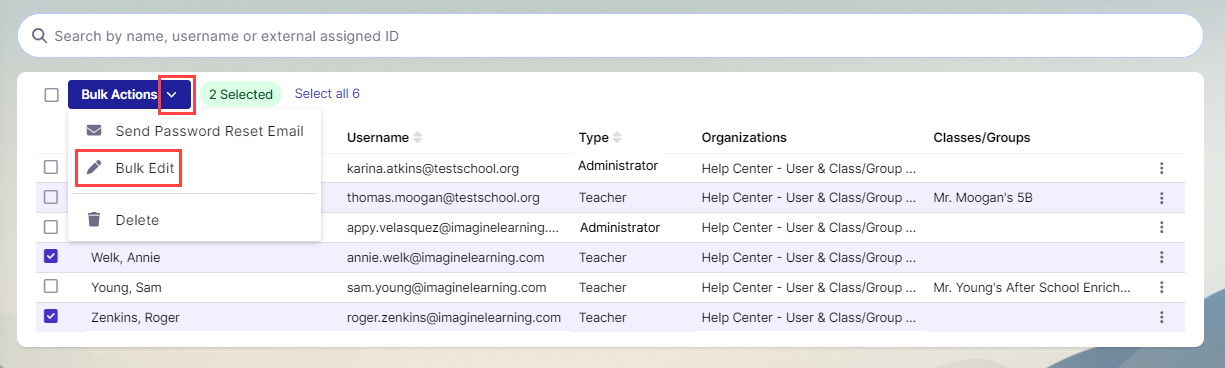This screenshot has height=368, width=1225.
Task: Check the box for thomas.moogan row
Action: [51, 197]
